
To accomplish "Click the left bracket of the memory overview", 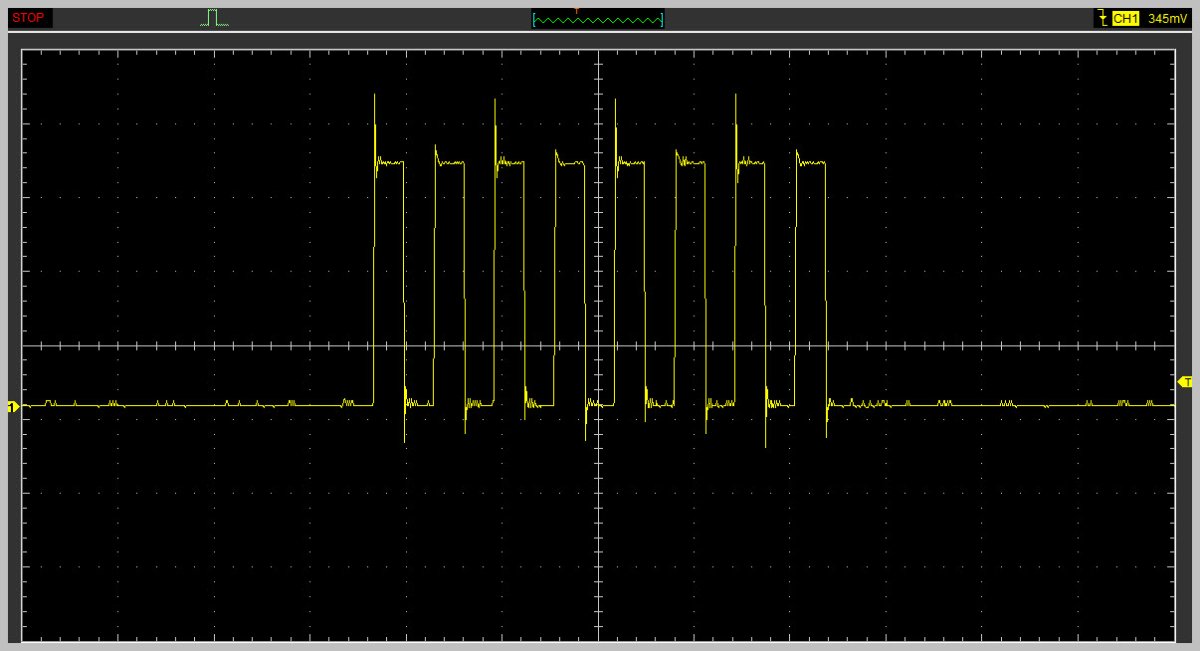I will pyautogui.click(x=534, y=19).
